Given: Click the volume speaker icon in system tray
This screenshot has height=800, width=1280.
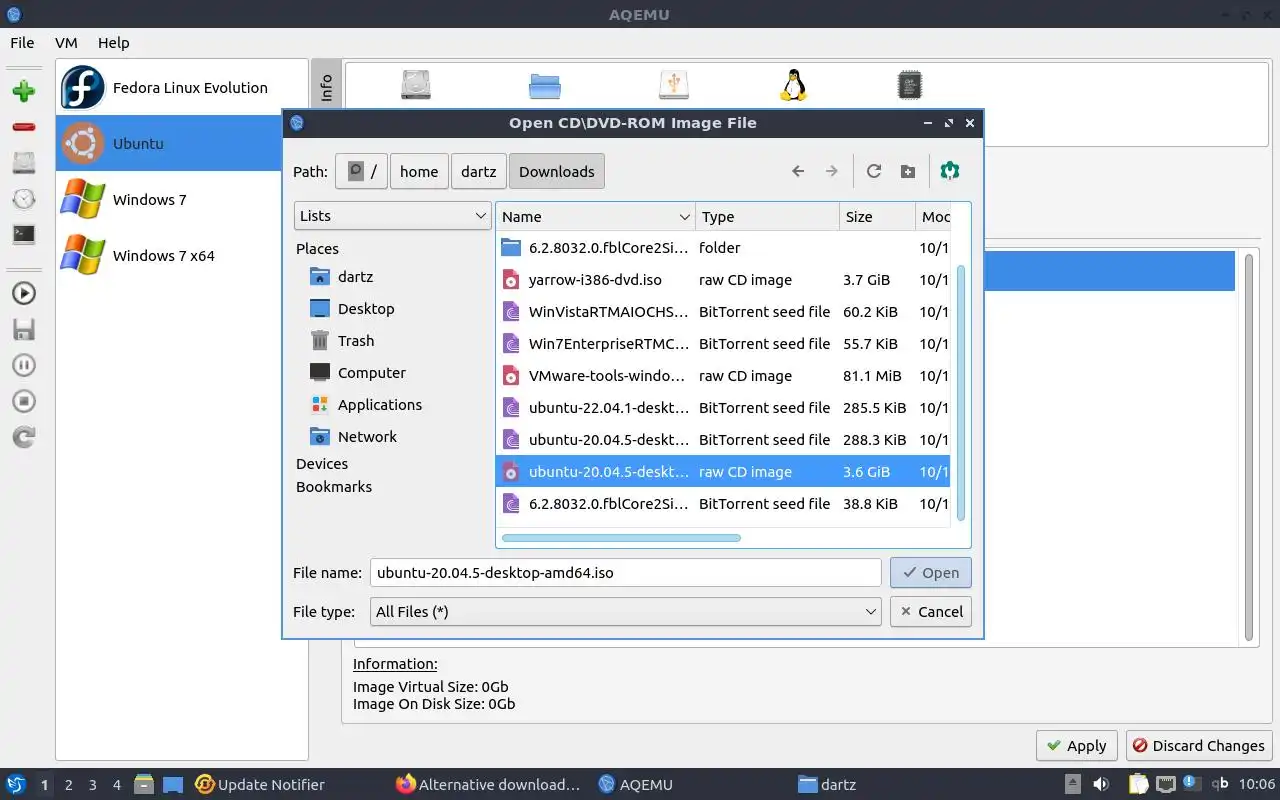Looking at the screenshot, I should point(1101,784).
